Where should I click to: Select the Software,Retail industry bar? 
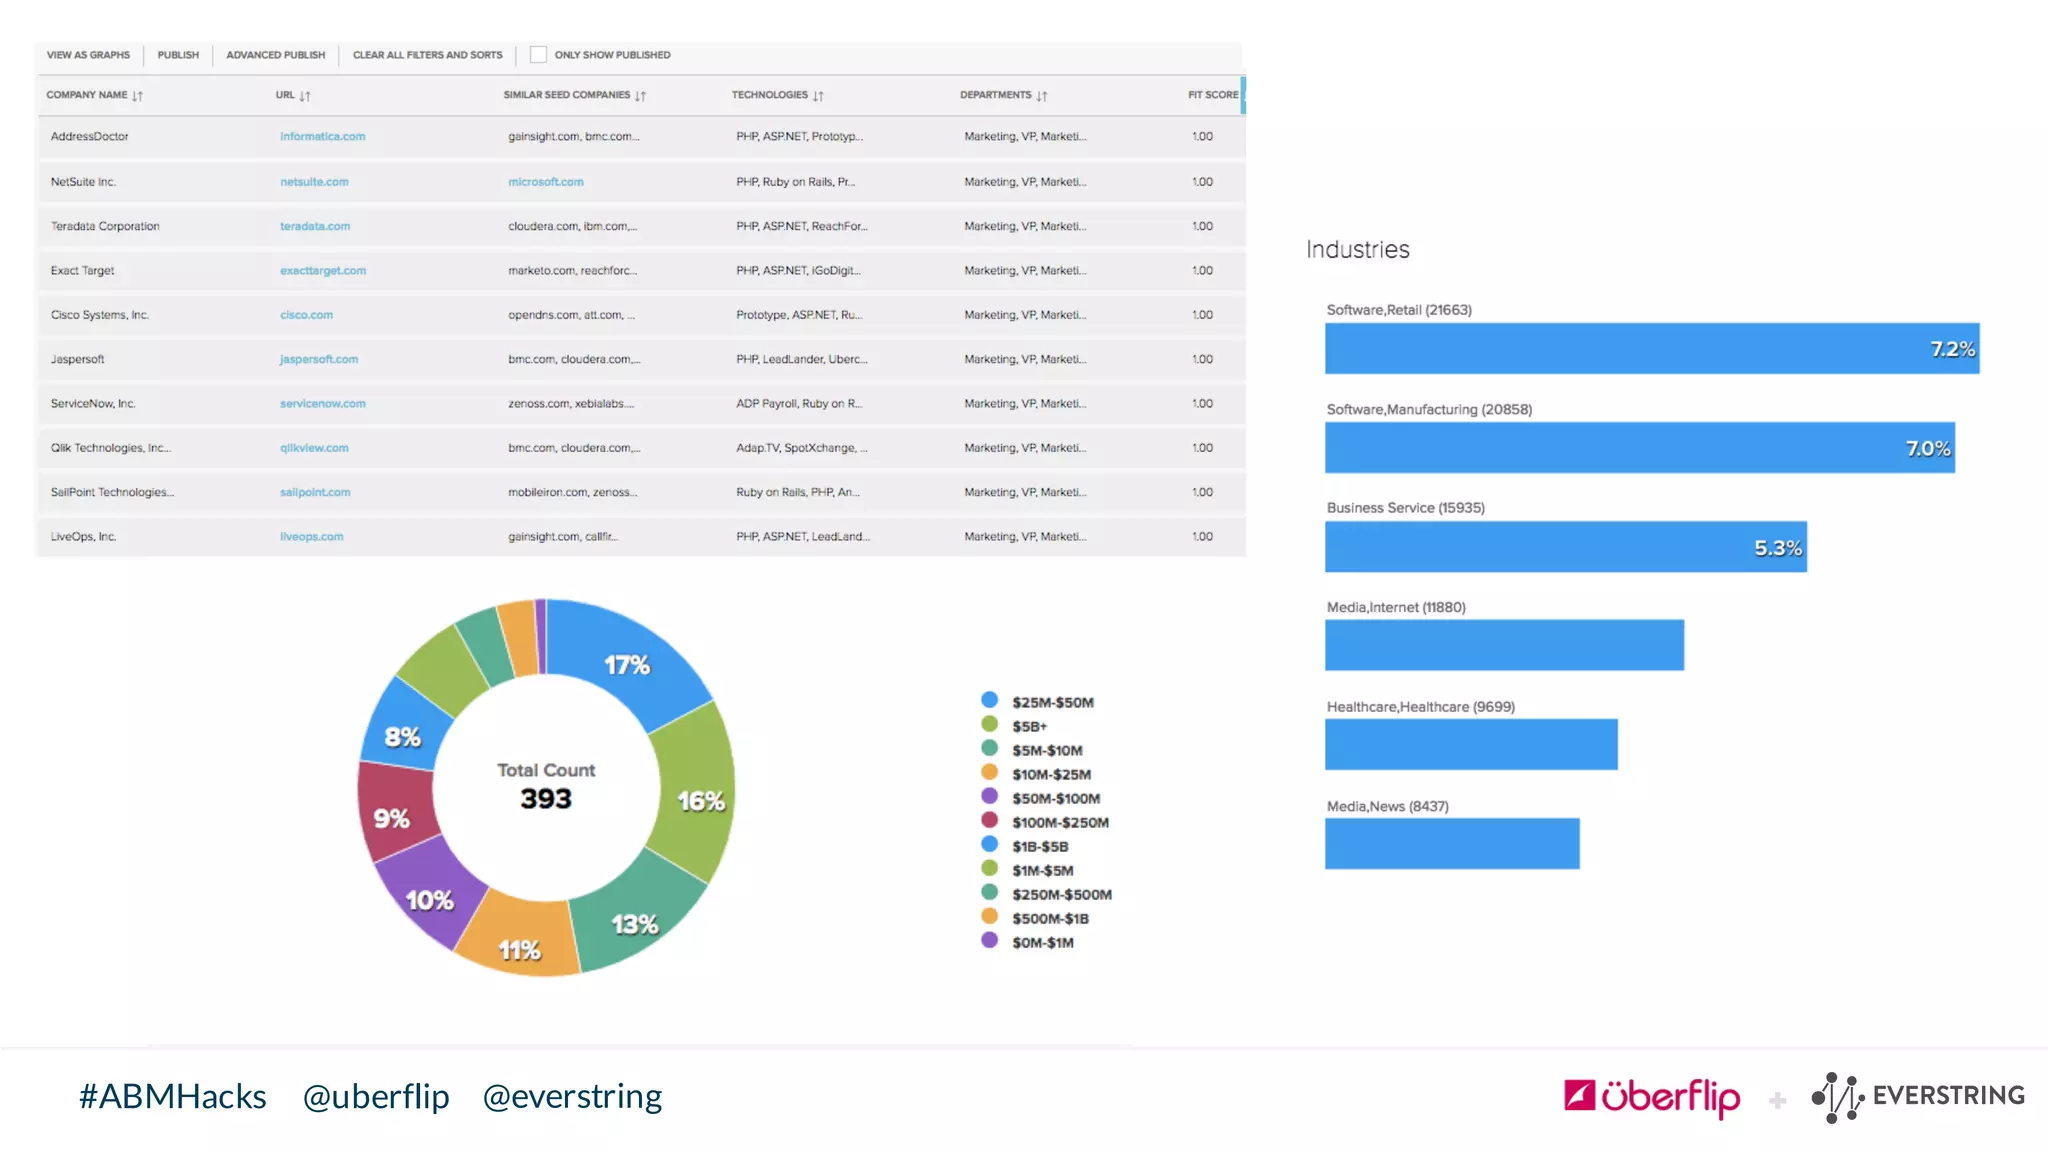(x=1651, y=349)
